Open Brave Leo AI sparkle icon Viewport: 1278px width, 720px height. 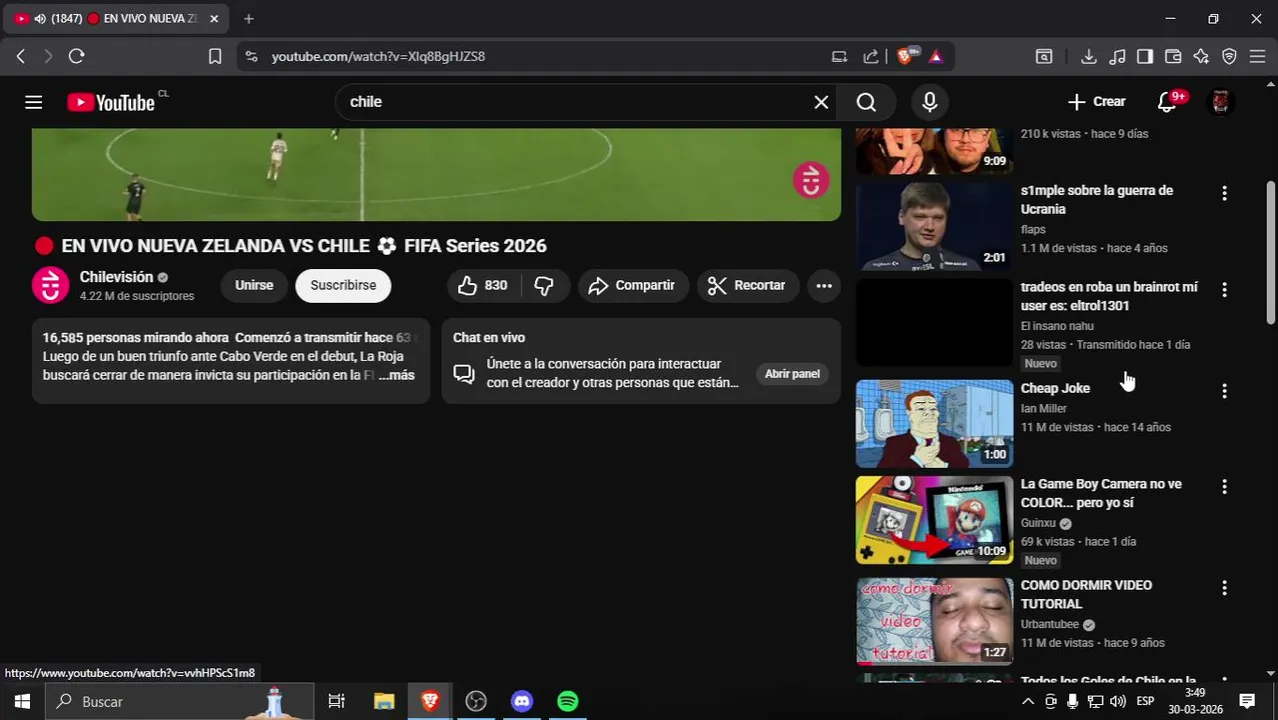(1201, 56)
